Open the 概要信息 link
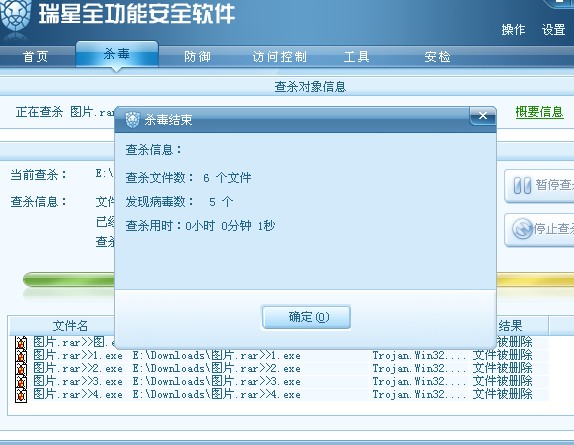 click(539, 112)
